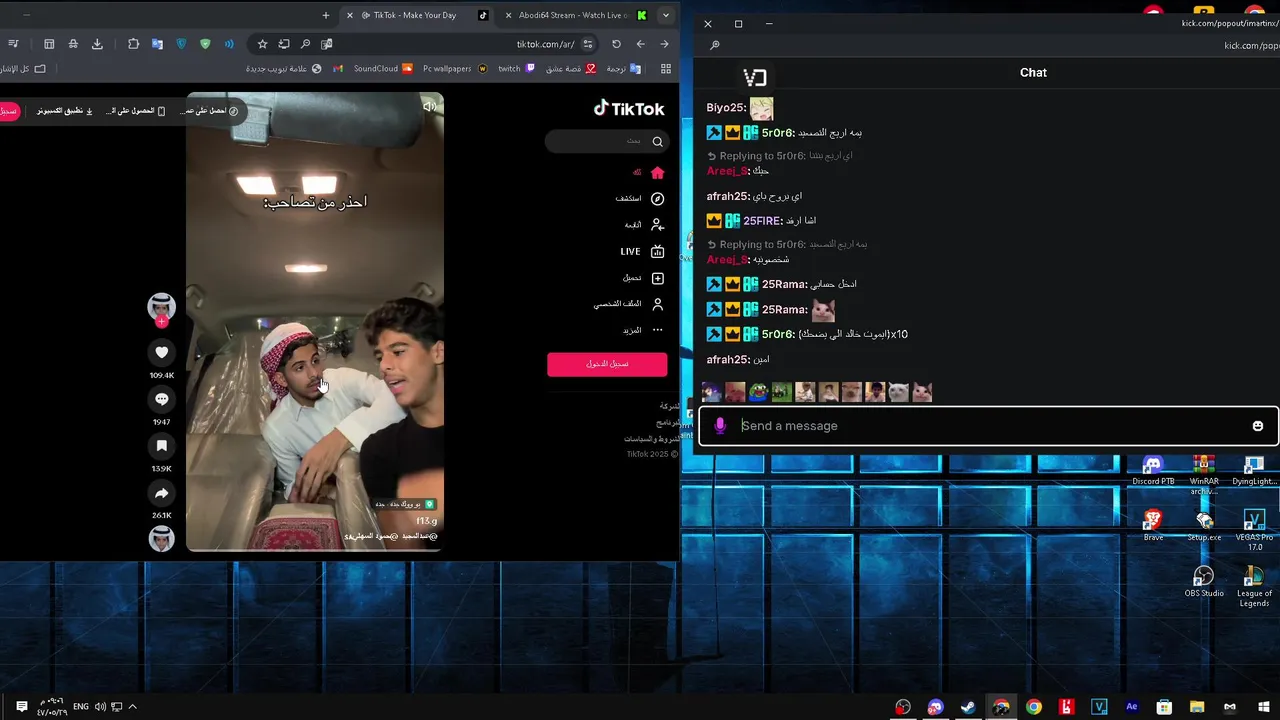Click the username afrah25 beside 'امين'

point(728,359)
